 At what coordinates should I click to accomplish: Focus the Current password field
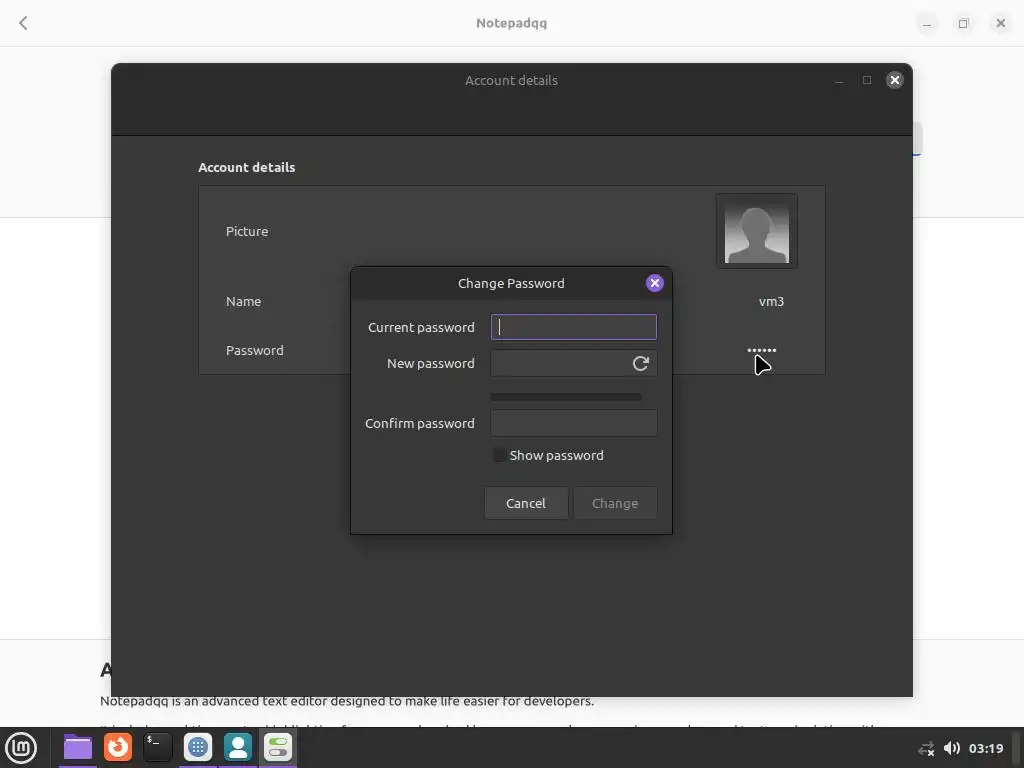[x=573, y=327]
